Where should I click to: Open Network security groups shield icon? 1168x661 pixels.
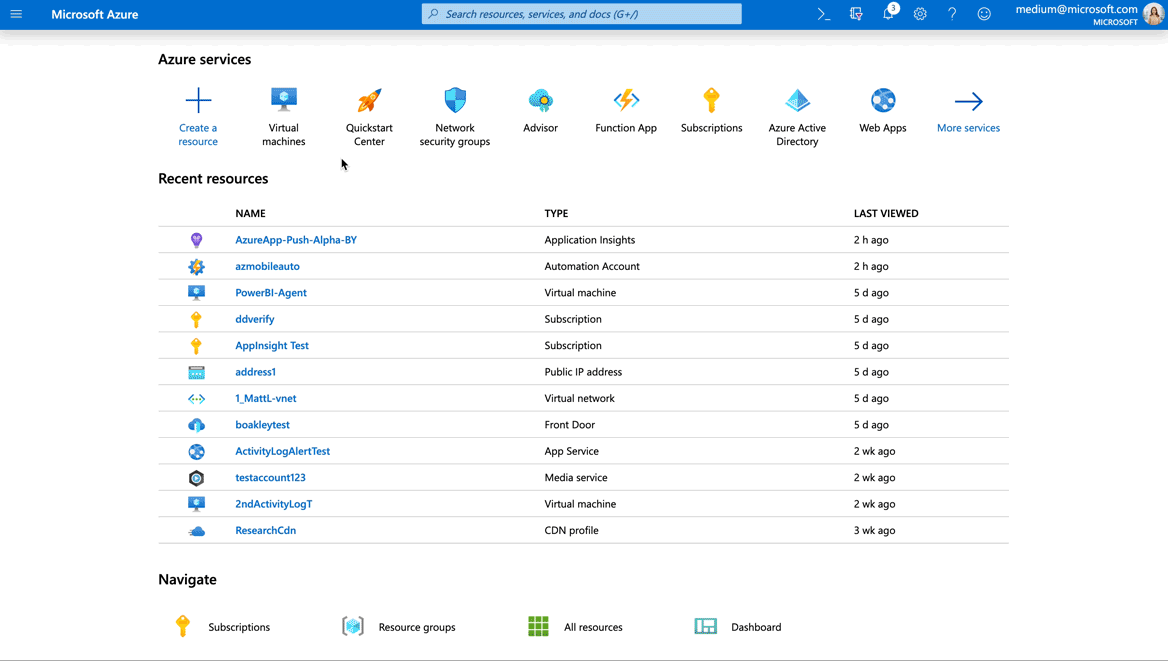point(455,100)
